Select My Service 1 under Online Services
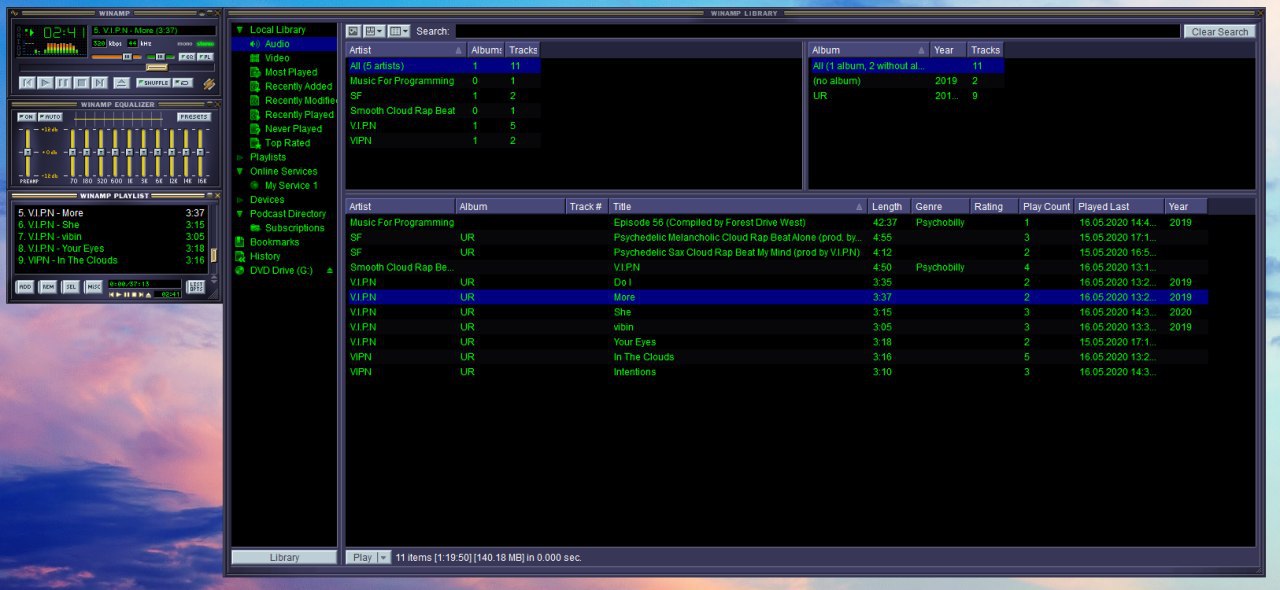Viewport: 1280px width, 590px height. (x=285, y=185)
